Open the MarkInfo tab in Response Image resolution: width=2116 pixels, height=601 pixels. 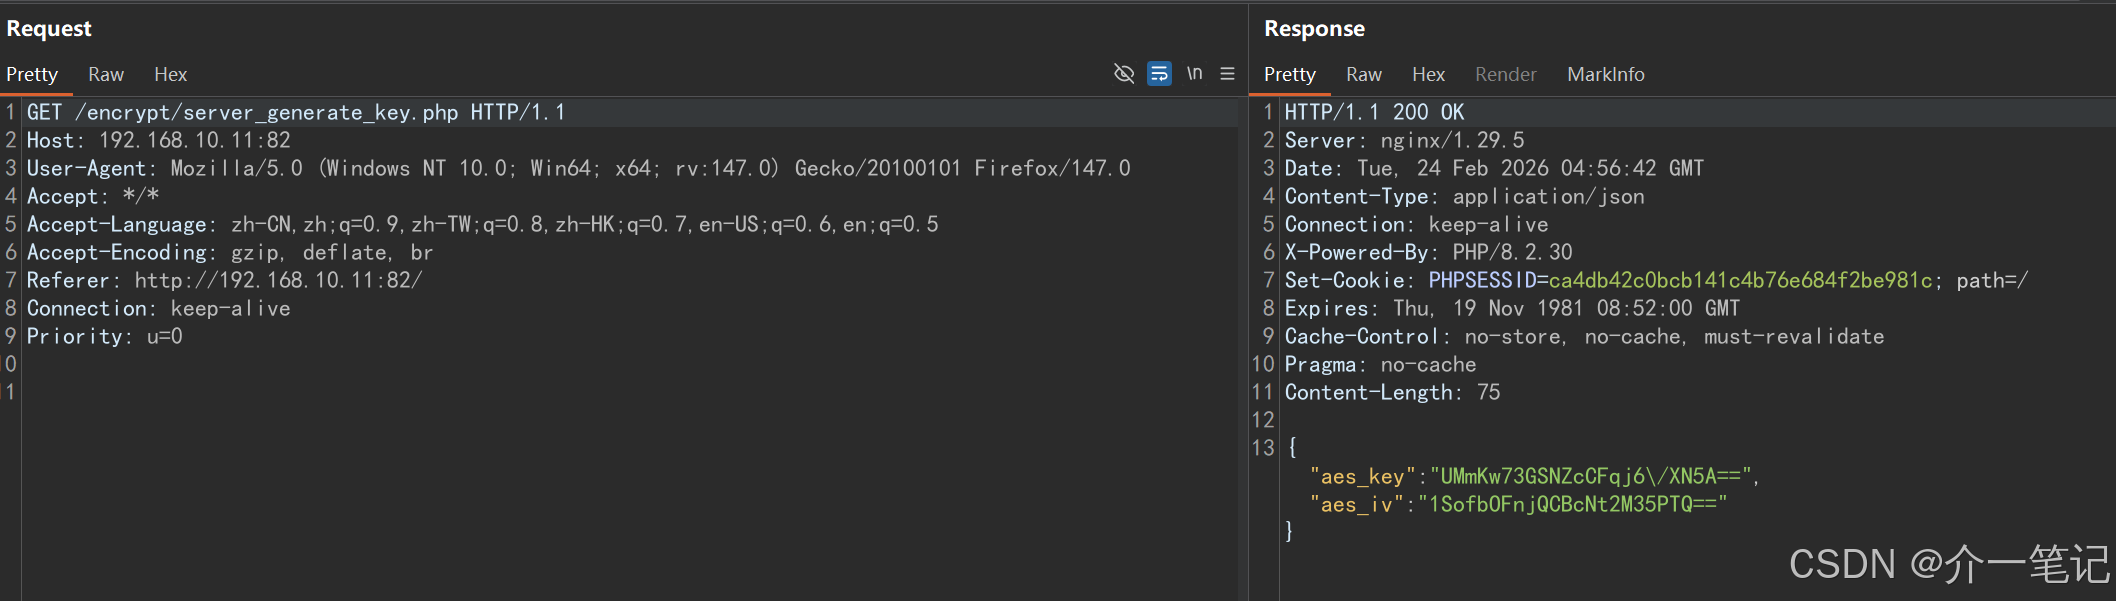click(x=1605, y=74)
